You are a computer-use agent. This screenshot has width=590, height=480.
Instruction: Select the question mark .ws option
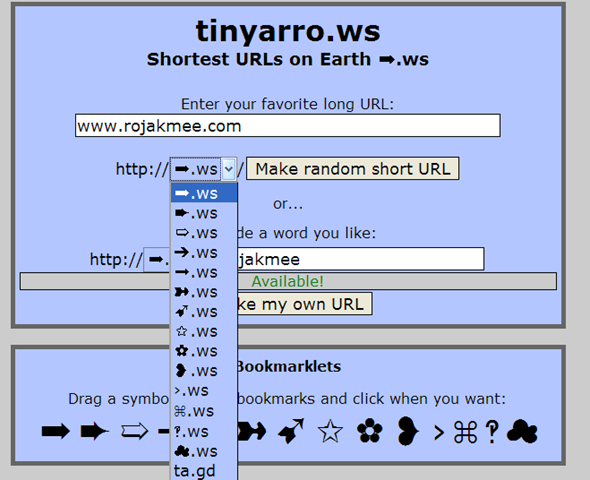204,431
